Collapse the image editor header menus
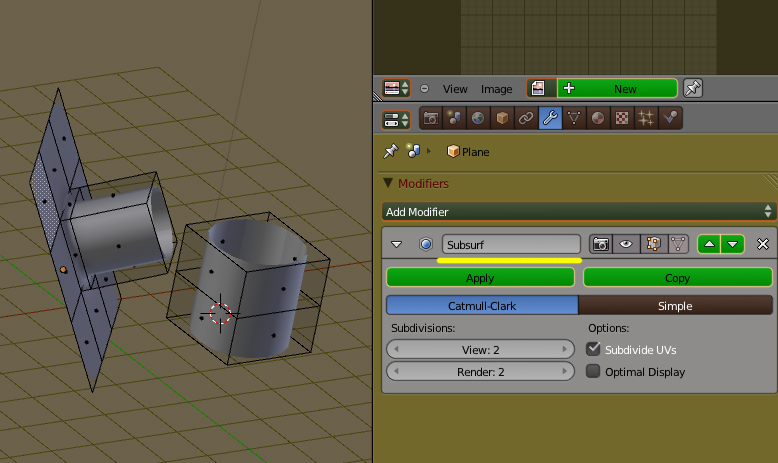Screen dimensions: 778x463 pos(424,89)
